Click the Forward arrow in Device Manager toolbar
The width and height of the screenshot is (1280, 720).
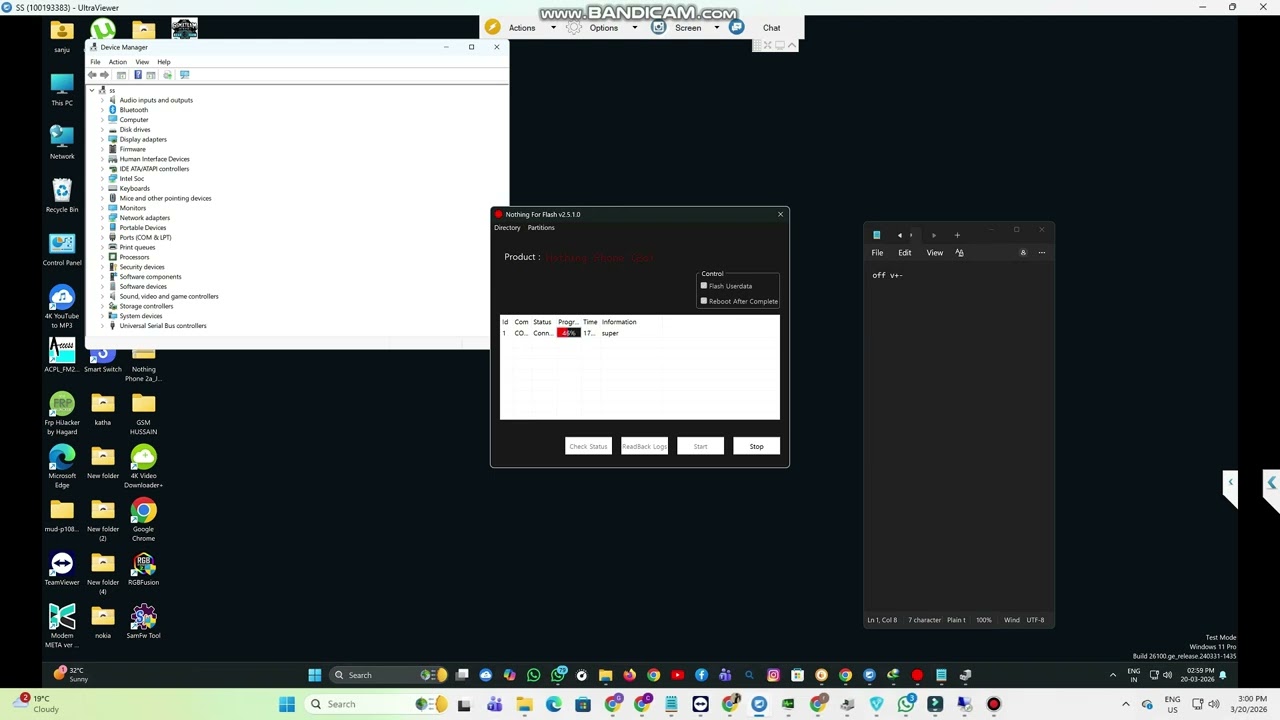coord(104,75)
